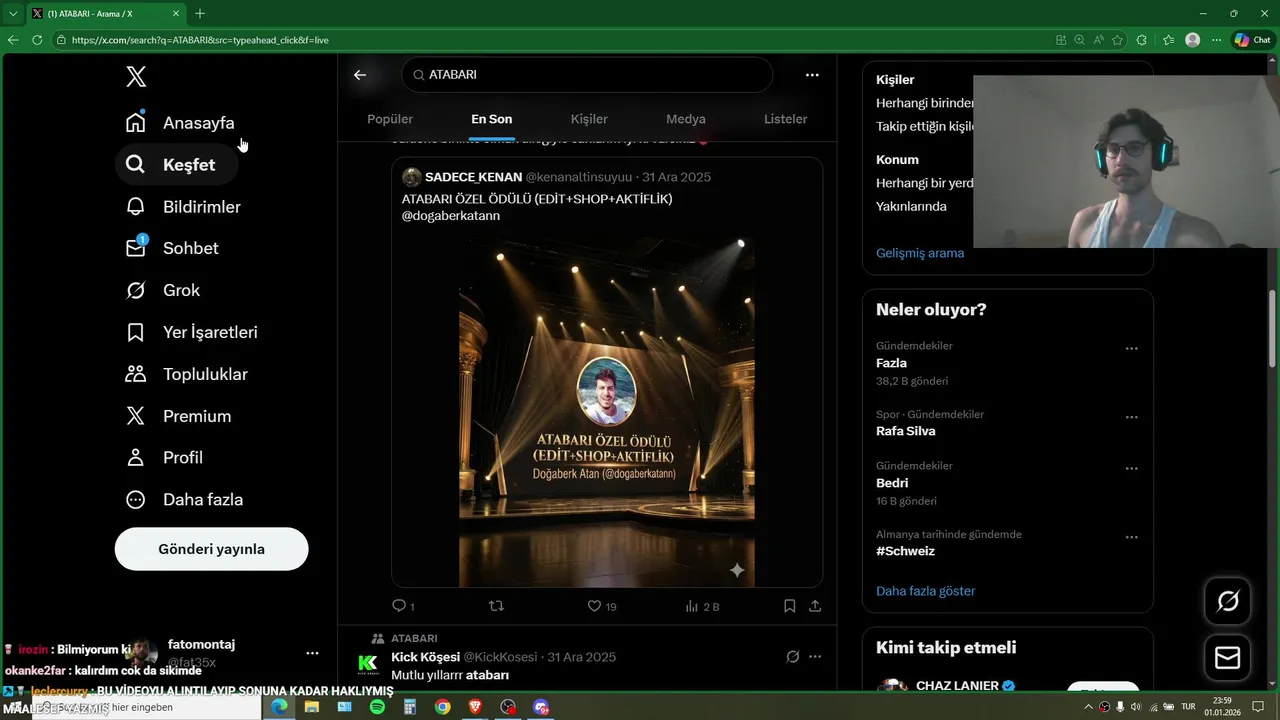Switch to Popüler tab
Viewport: 1280px width, 720px height.
[x=390, y=119]
